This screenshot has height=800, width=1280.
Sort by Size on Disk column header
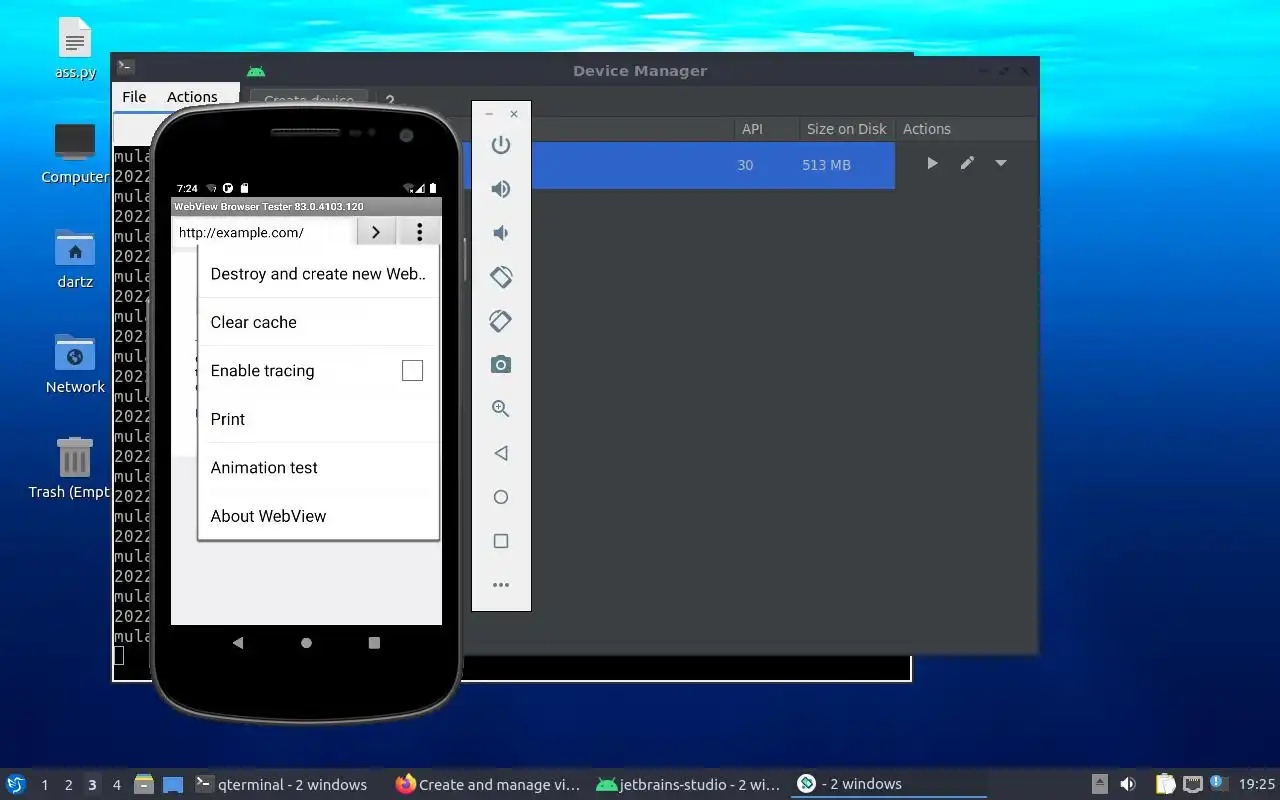pyautogui.click(x=846, y=129)
